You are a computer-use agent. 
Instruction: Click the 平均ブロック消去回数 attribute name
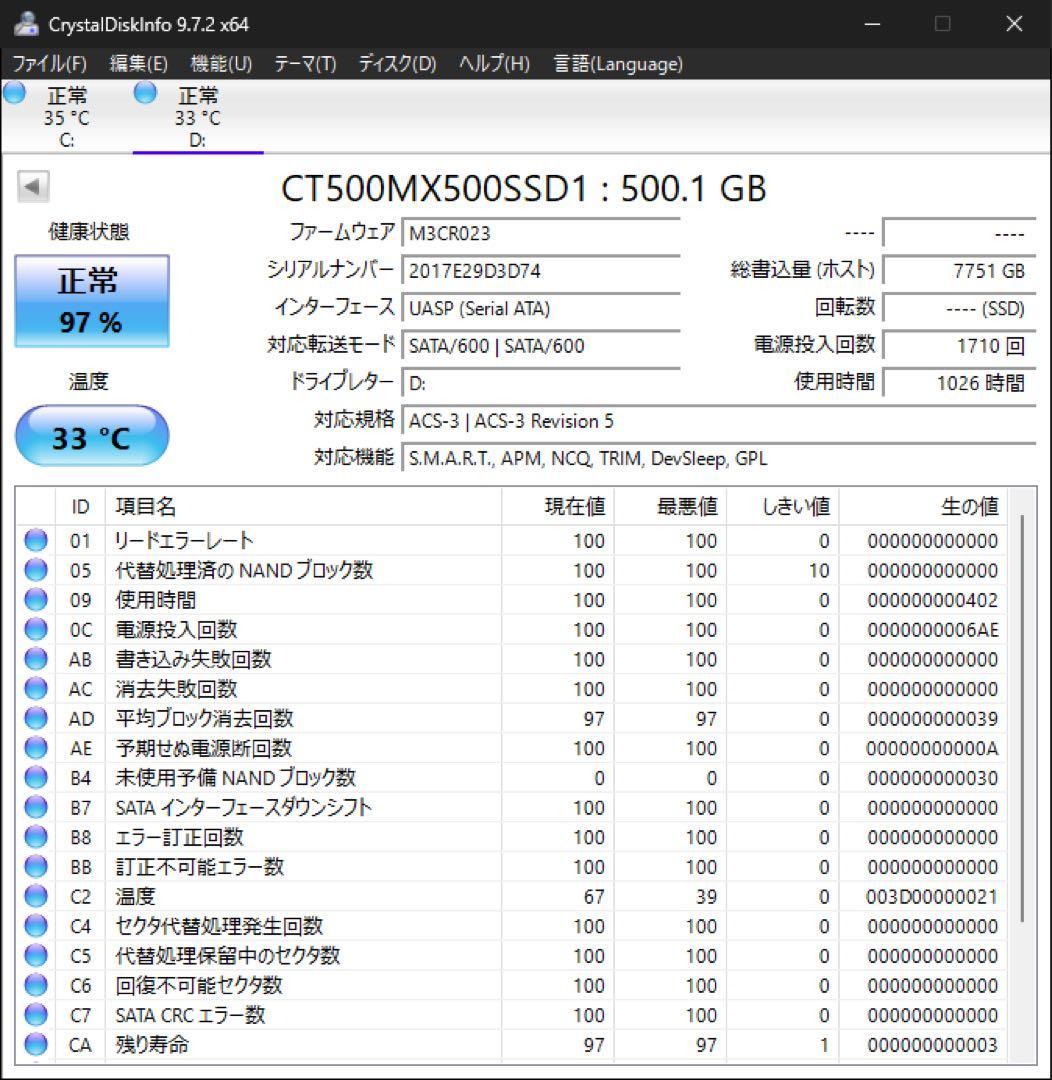click(x=205, y=718)
